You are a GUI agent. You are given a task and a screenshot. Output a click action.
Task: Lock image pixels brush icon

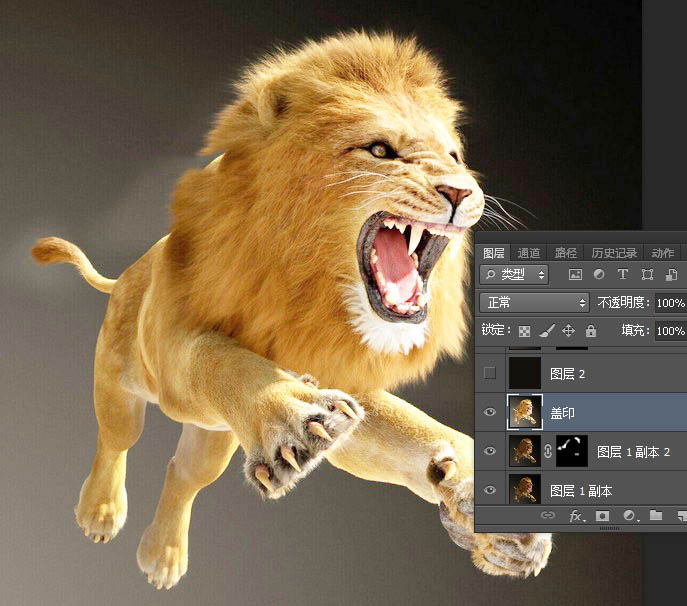click(x=547, y=331)
